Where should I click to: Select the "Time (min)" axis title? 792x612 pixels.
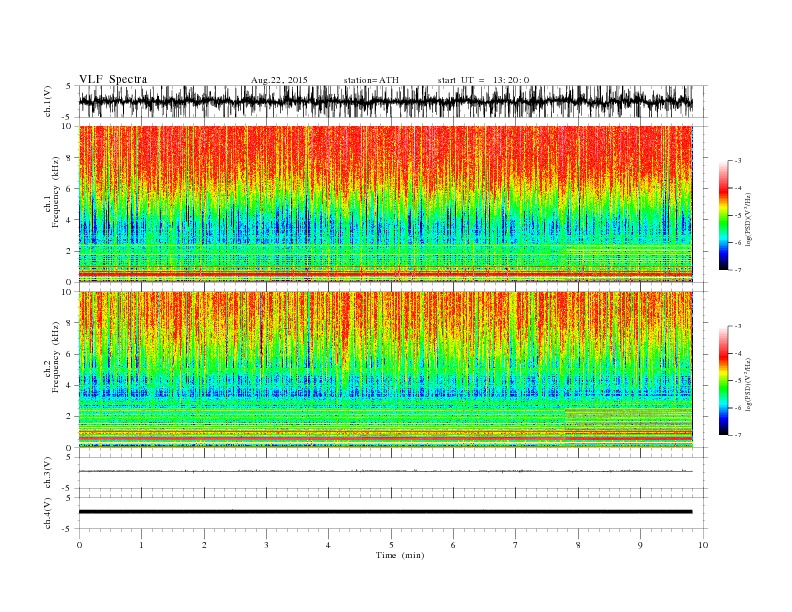pos(400,555)
